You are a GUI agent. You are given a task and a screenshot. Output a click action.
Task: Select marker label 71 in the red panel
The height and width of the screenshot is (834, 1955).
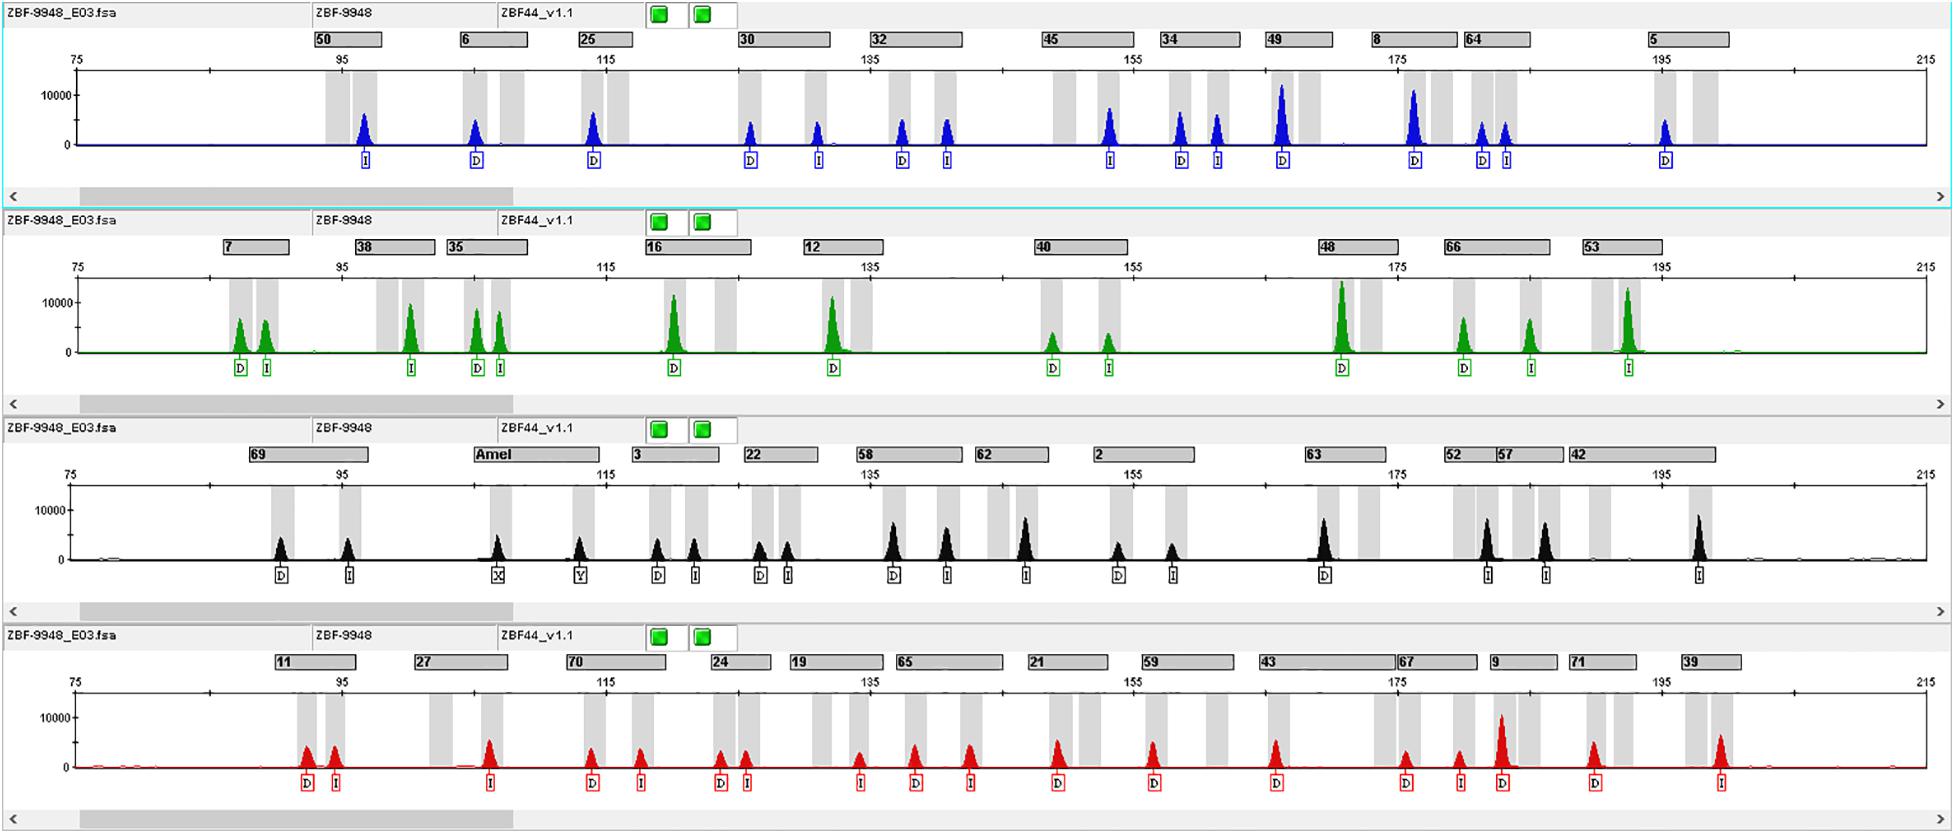[1602, 662]
